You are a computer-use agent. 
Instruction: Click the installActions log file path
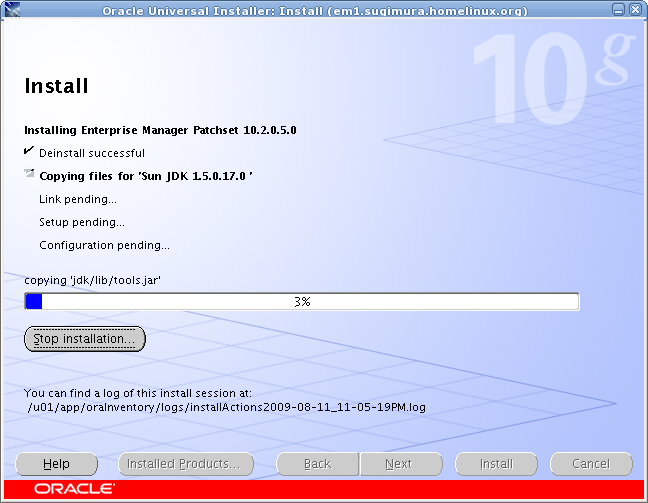226,408
